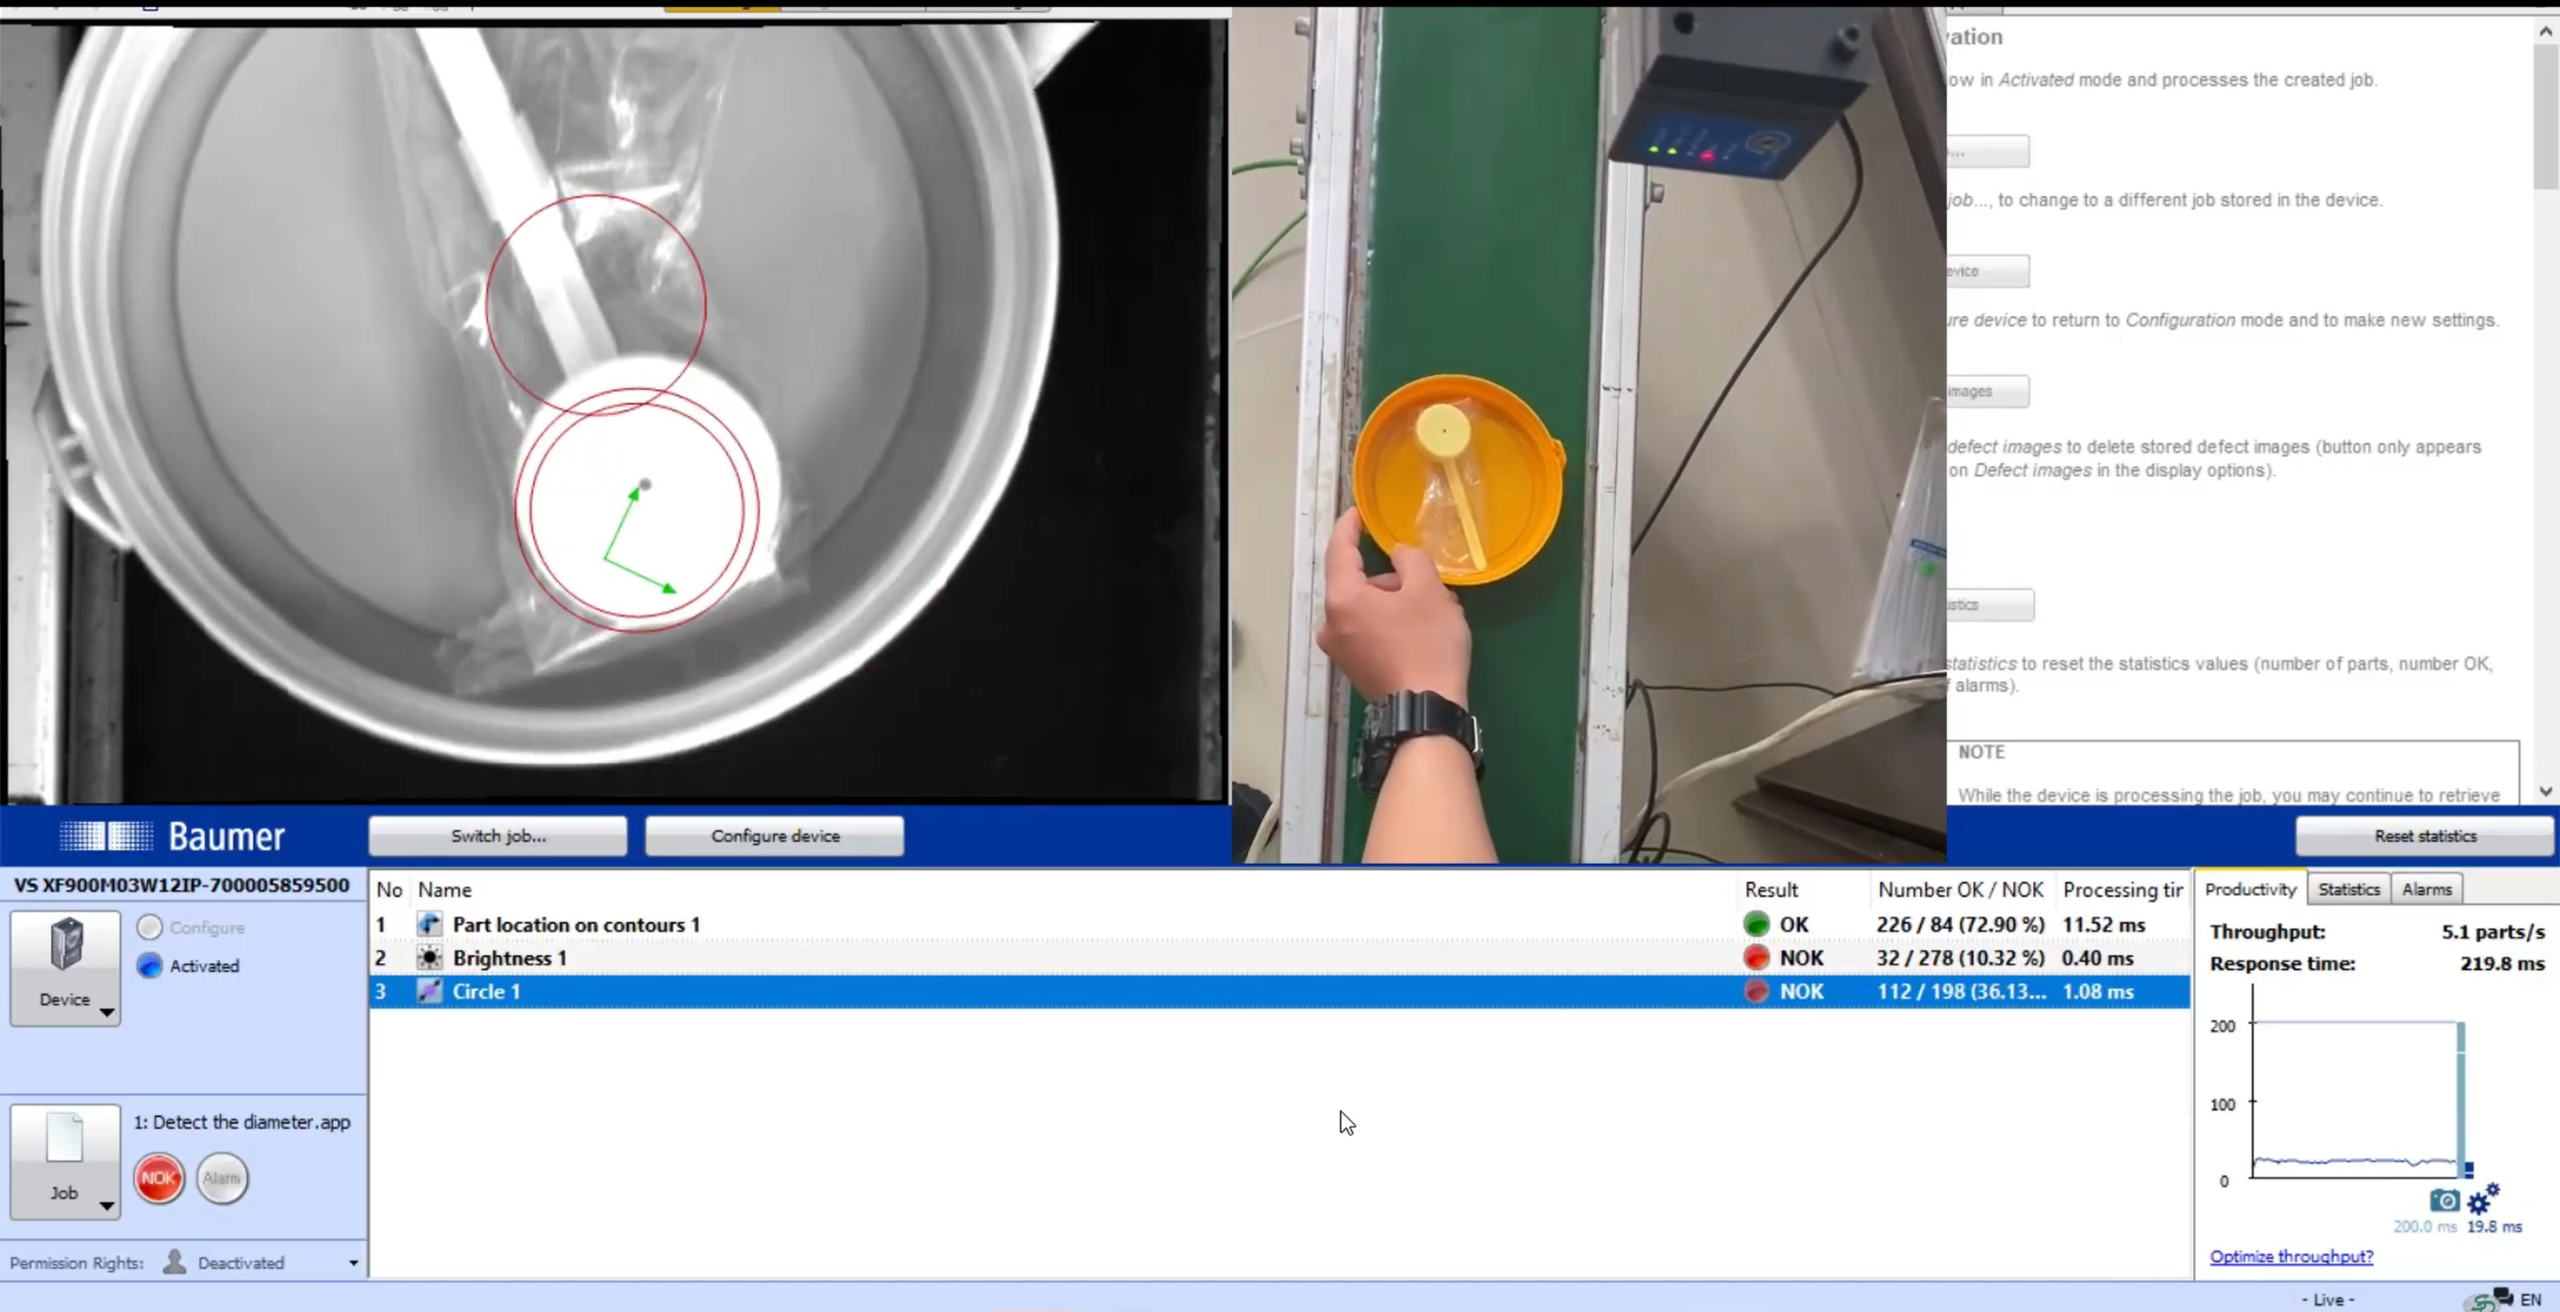Image resolution: width=2560 pixels, height=1312 pixels.
Task: Expand the Device button dropdown arrow
Action: [x=106, y=1012]
